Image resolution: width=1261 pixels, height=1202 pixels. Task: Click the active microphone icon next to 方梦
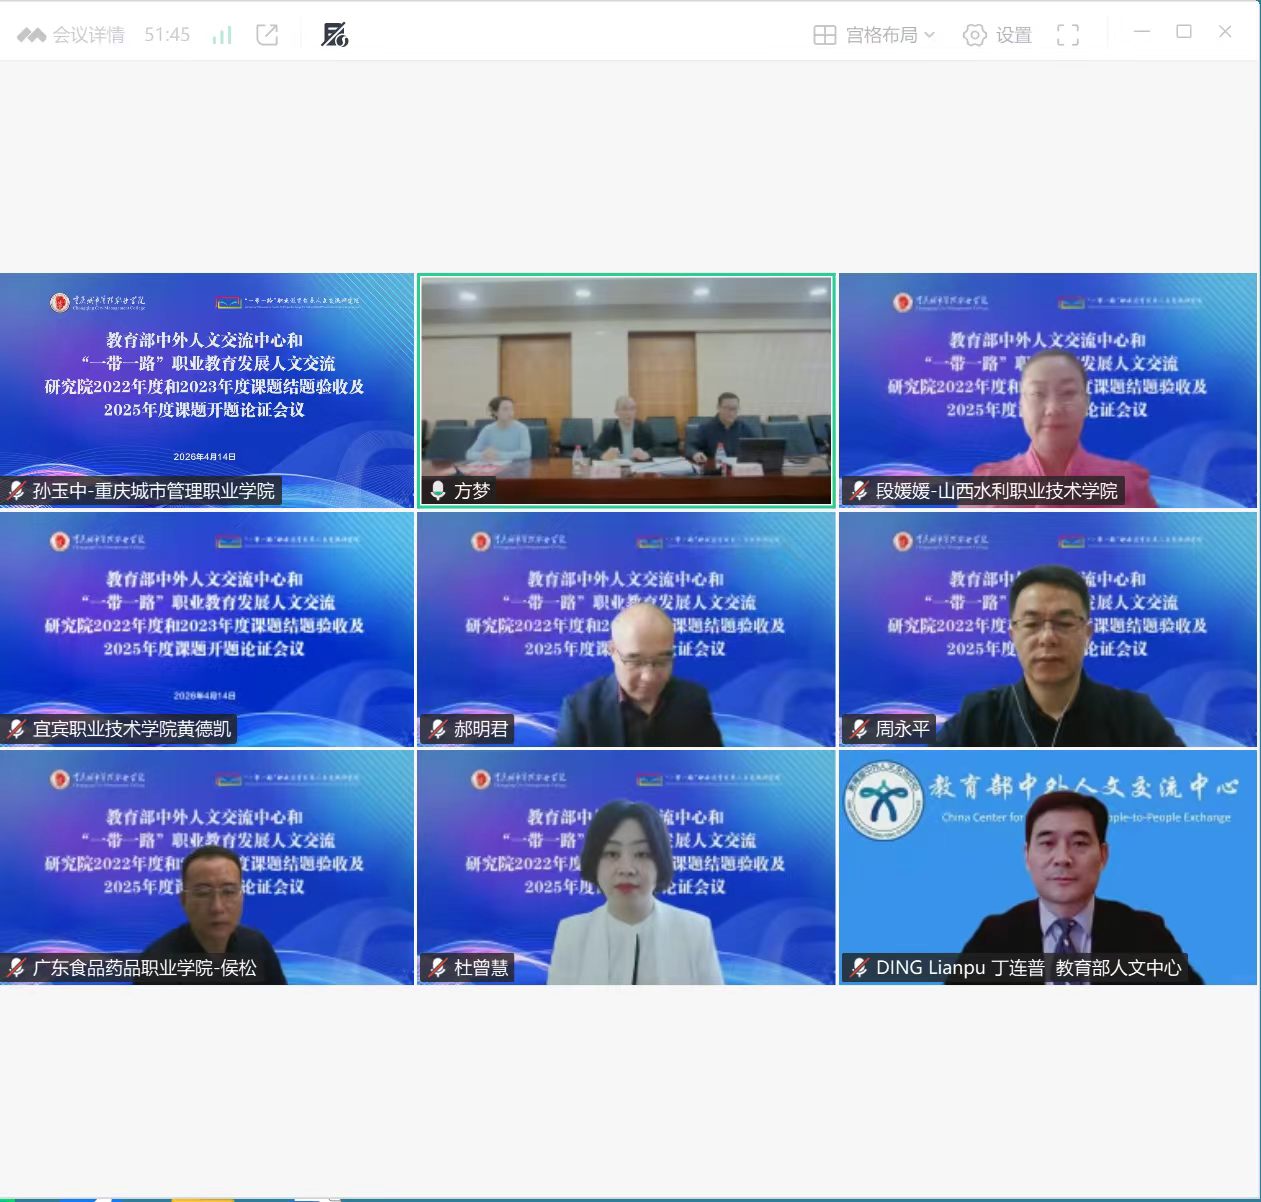[x=438, y=490]
